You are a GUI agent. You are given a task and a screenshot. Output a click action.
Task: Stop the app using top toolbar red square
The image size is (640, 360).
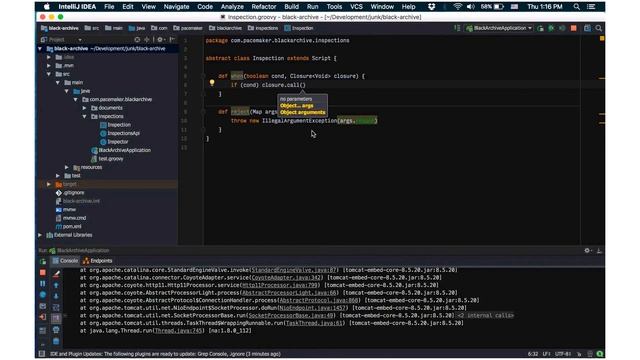[573, 28]
